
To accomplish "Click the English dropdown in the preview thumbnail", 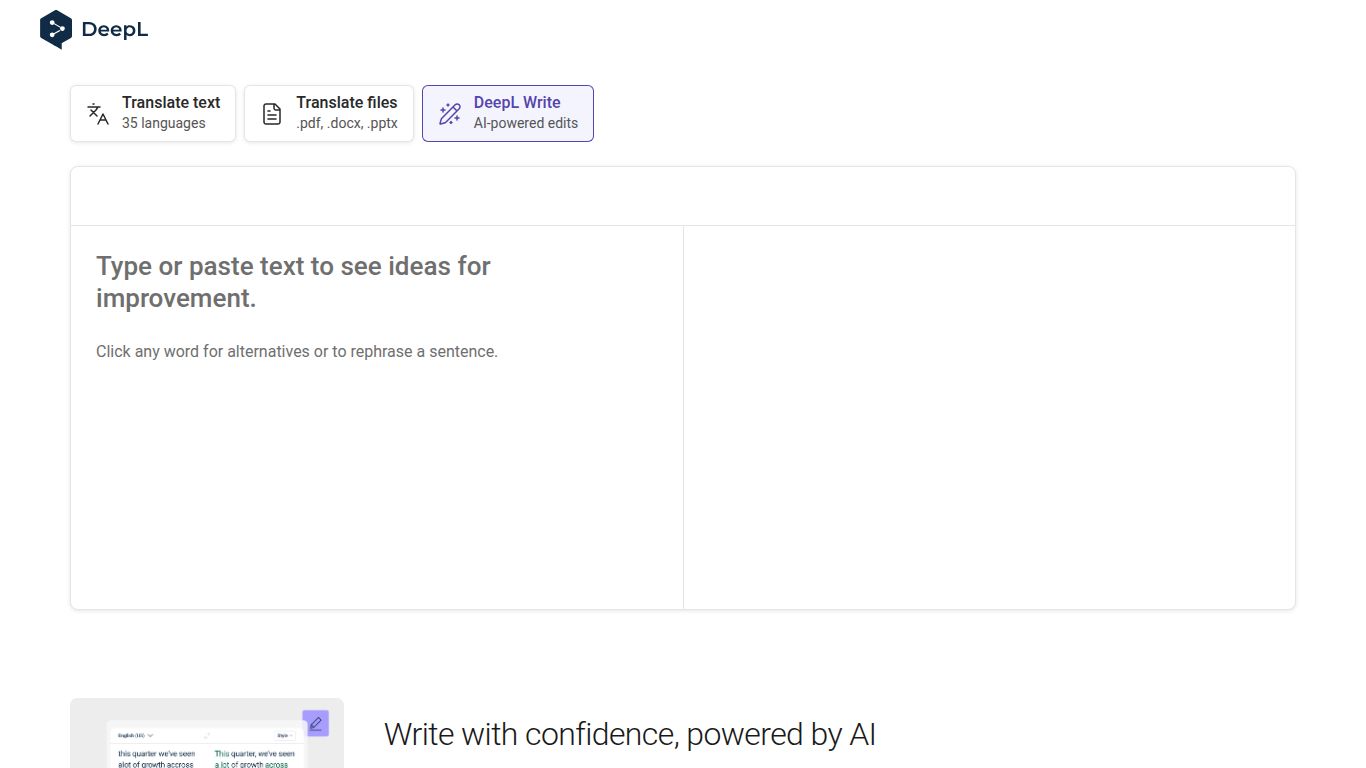I will (x=129, y=735).
